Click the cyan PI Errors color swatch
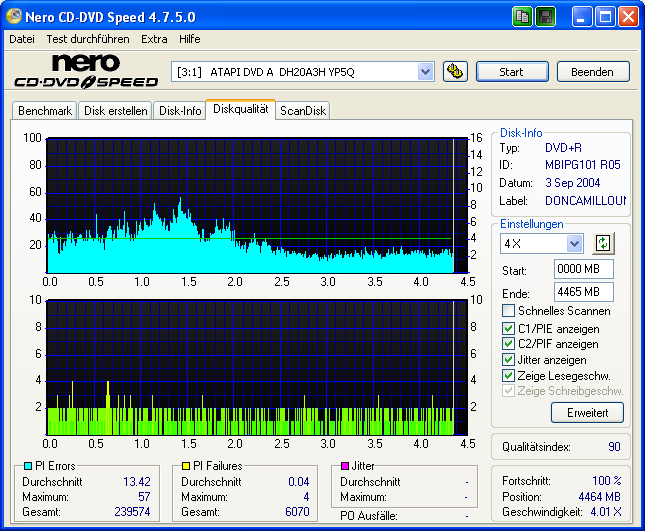Image resolution: width=645 pixels, height=531 pixels. (28, 466)
